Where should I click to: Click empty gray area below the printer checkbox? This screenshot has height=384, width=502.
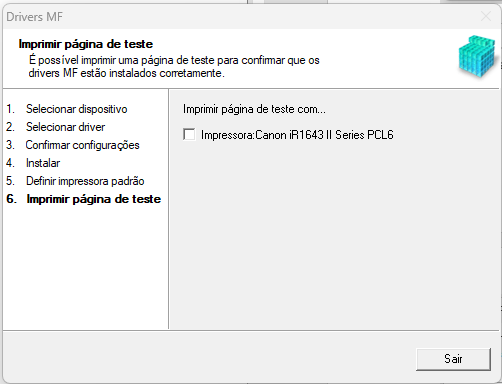click(x=333, y=233)
